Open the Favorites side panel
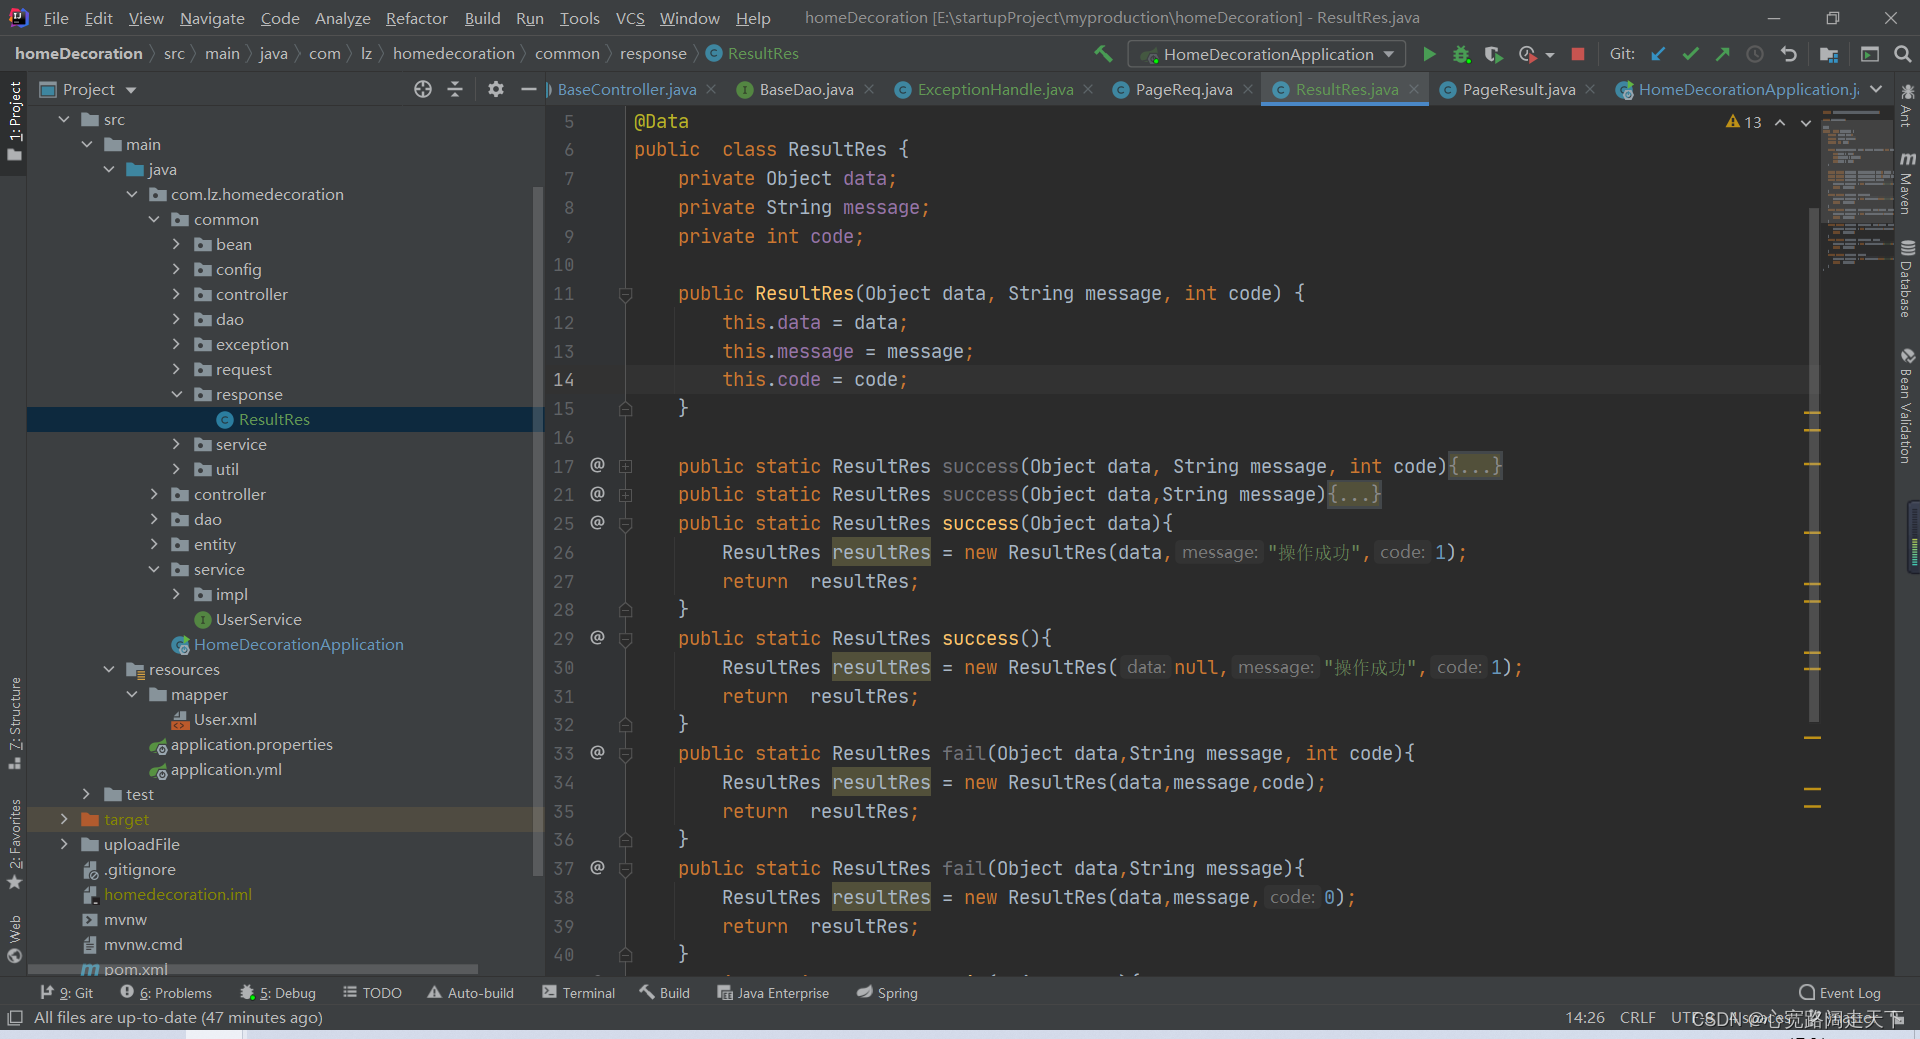The image size is (1920, 1039). tap(15, 843)
